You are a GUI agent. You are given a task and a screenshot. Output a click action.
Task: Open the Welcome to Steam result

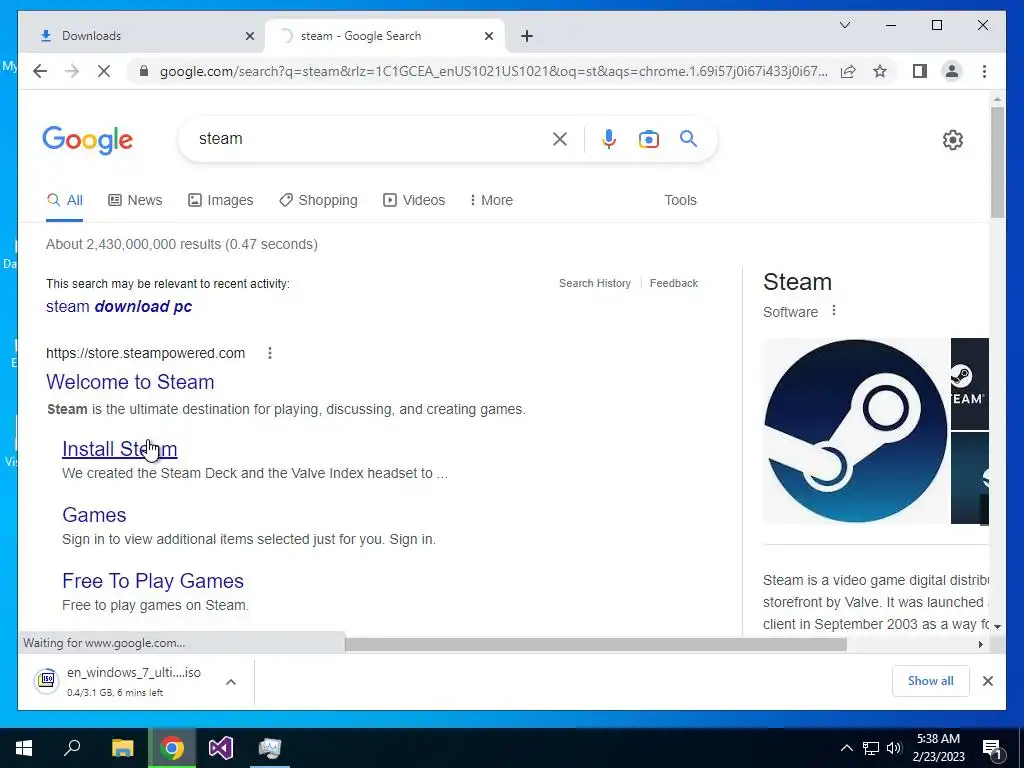point(130,382)
